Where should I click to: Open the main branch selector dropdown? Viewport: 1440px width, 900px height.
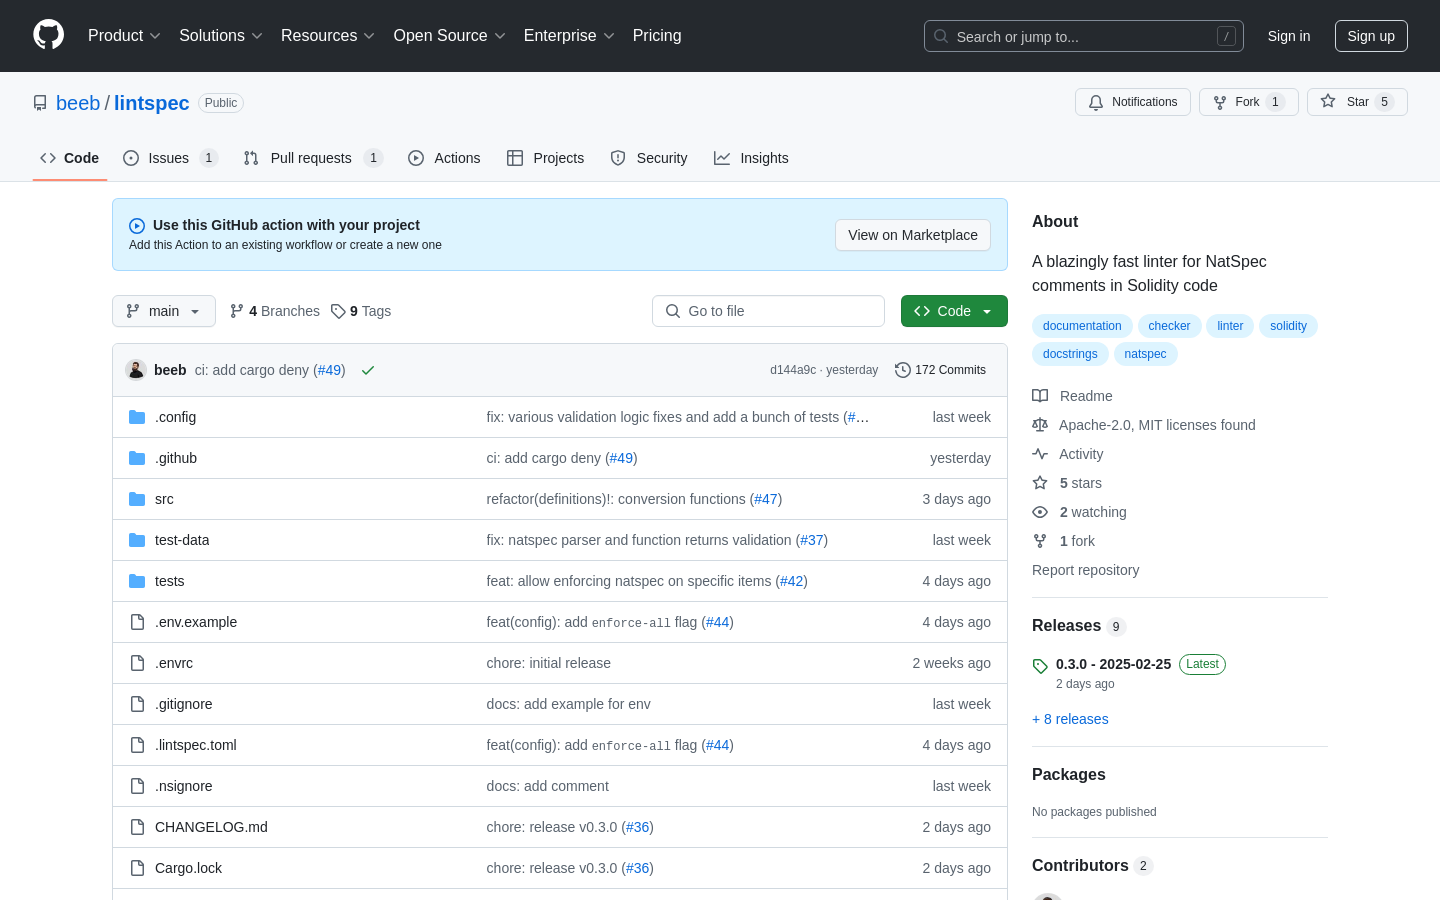click(164, 311)
